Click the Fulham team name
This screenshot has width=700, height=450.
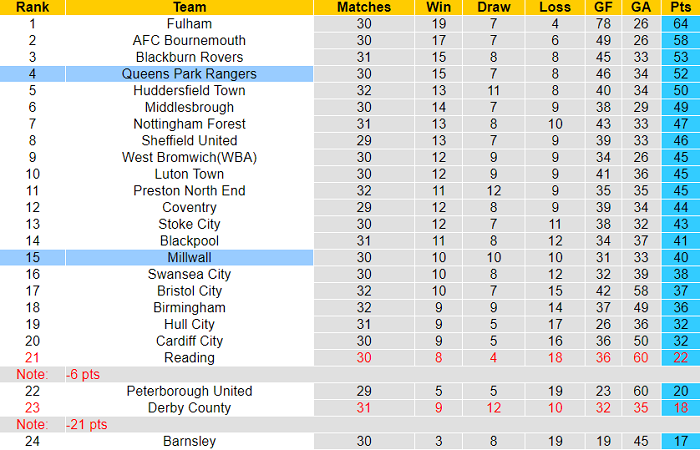click(189, 23)
